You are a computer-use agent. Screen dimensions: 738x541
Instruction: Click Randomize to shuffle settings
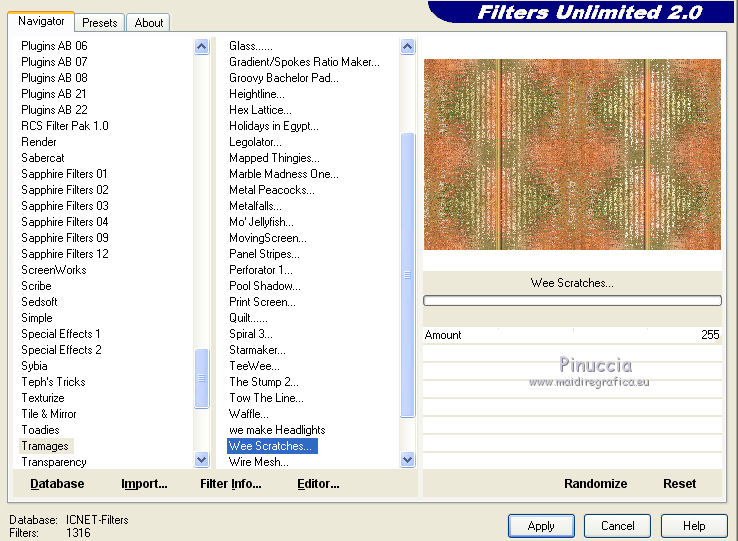595,484
